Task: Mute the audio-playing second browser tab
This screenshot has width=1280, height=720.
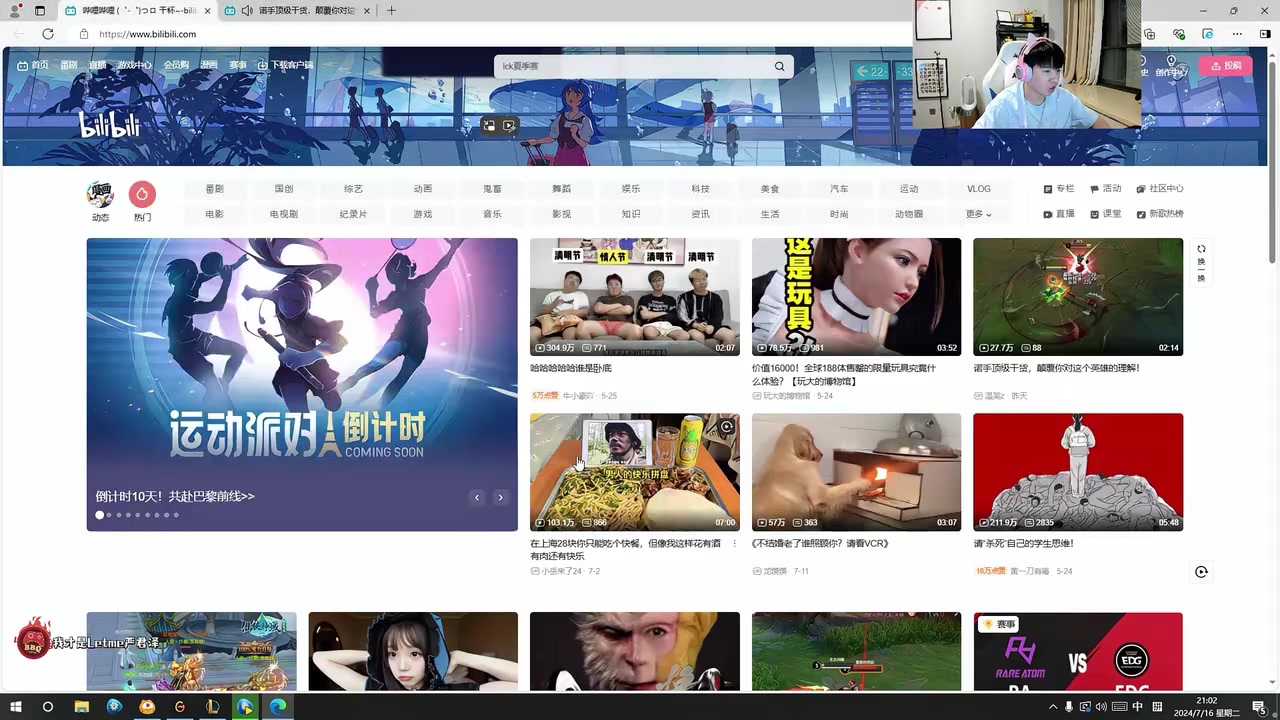Action: click(x=246, y=11)
